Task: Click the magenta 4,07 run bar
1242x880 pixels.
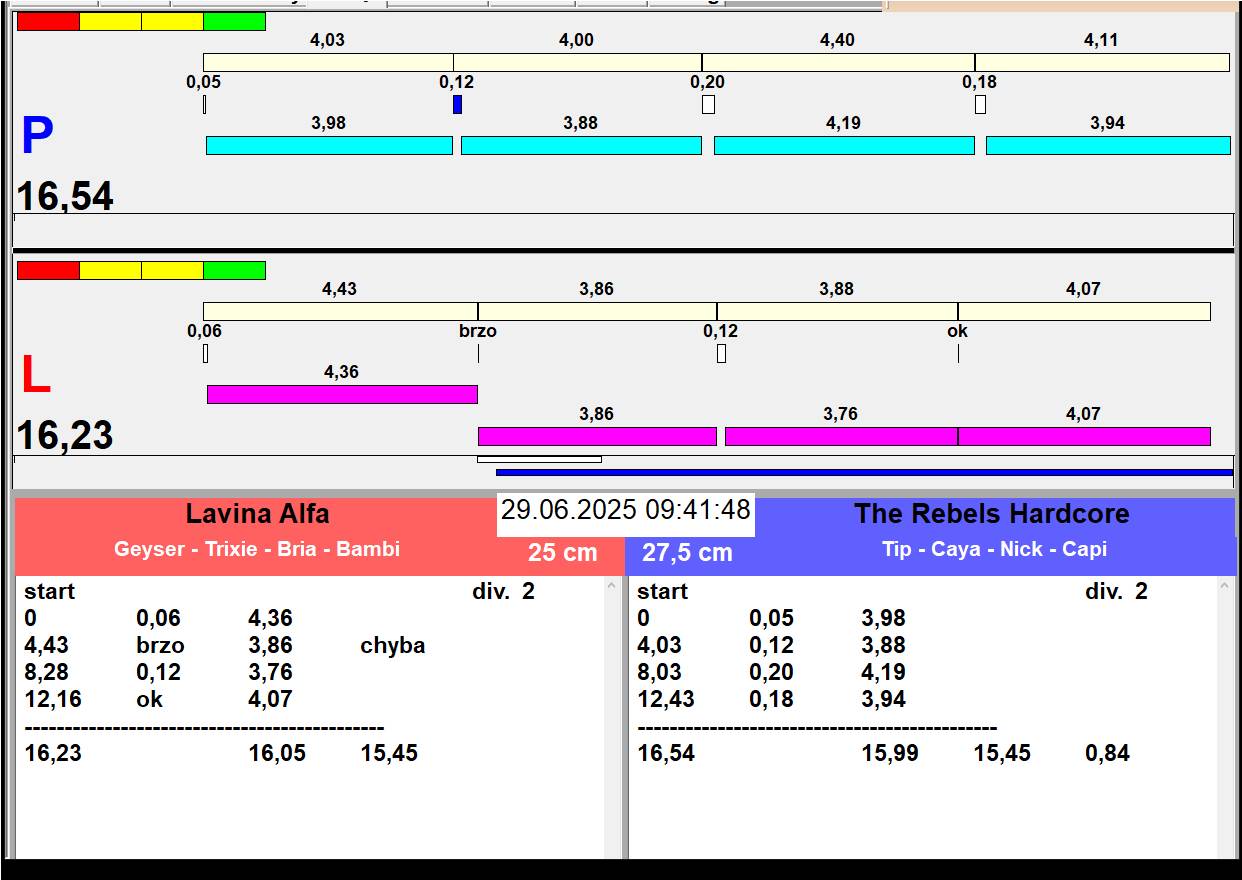Action: 1084,436
